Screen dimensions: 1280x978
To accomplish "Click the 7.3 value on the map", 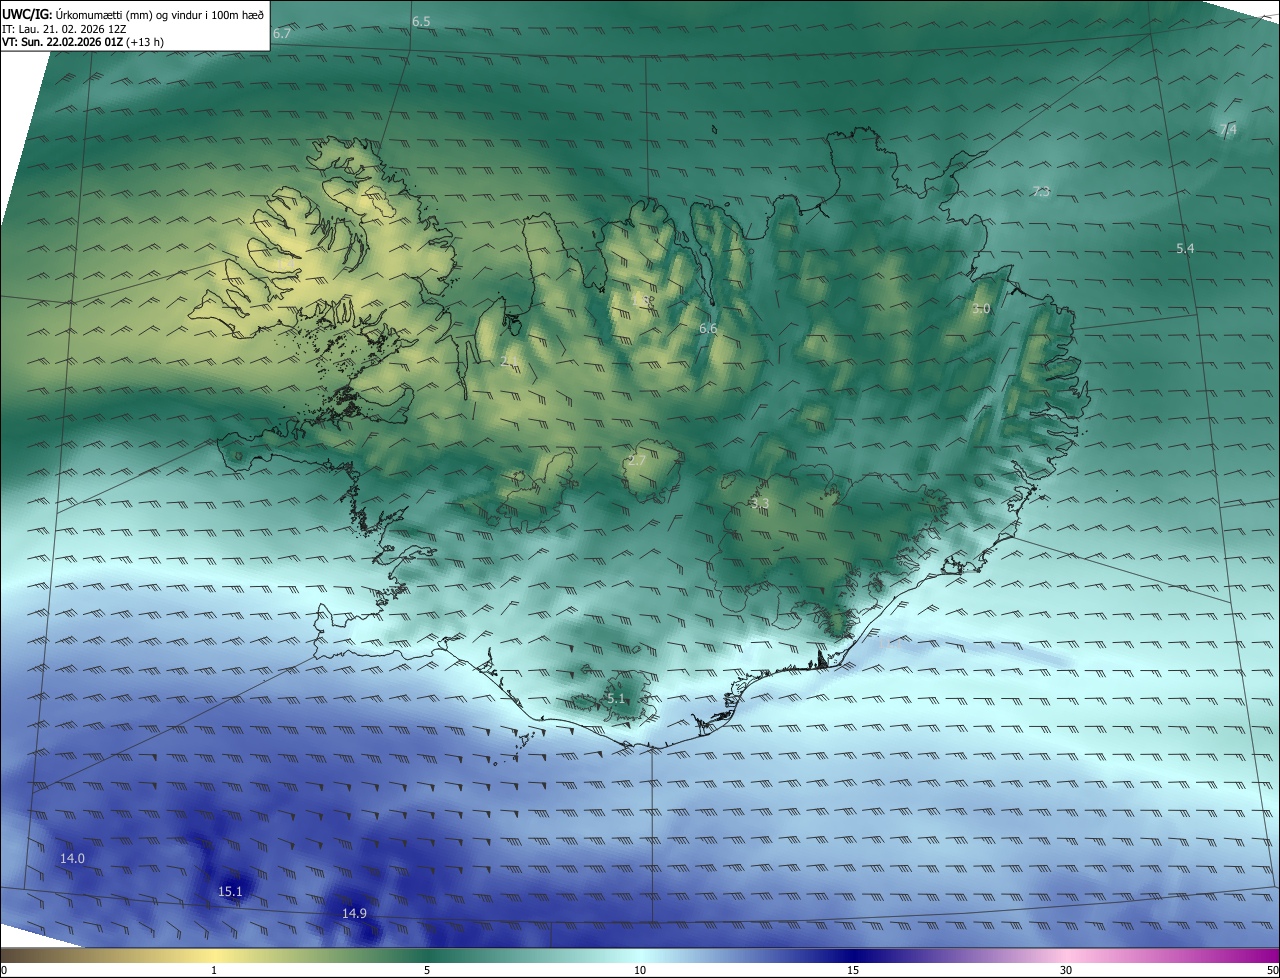I will click(x=1041, y=192).
